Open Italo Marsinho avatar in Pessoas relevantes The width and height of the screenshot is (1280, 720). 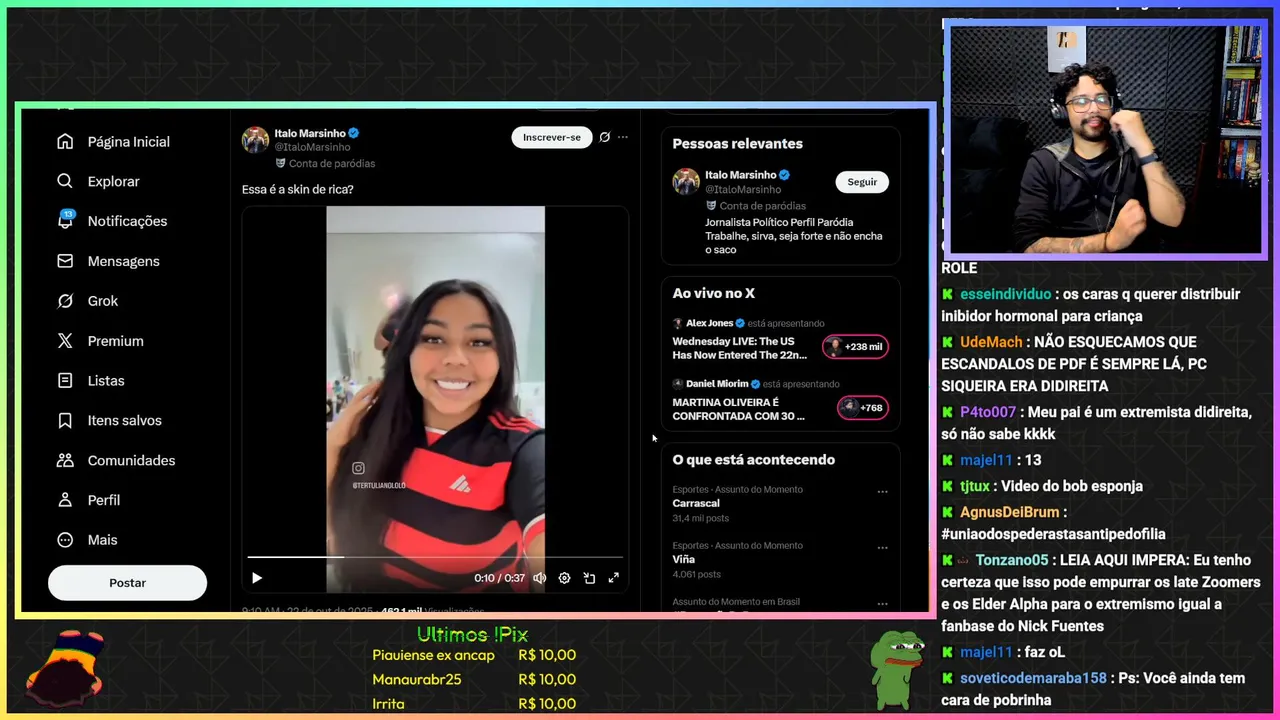tap(686, 181)
